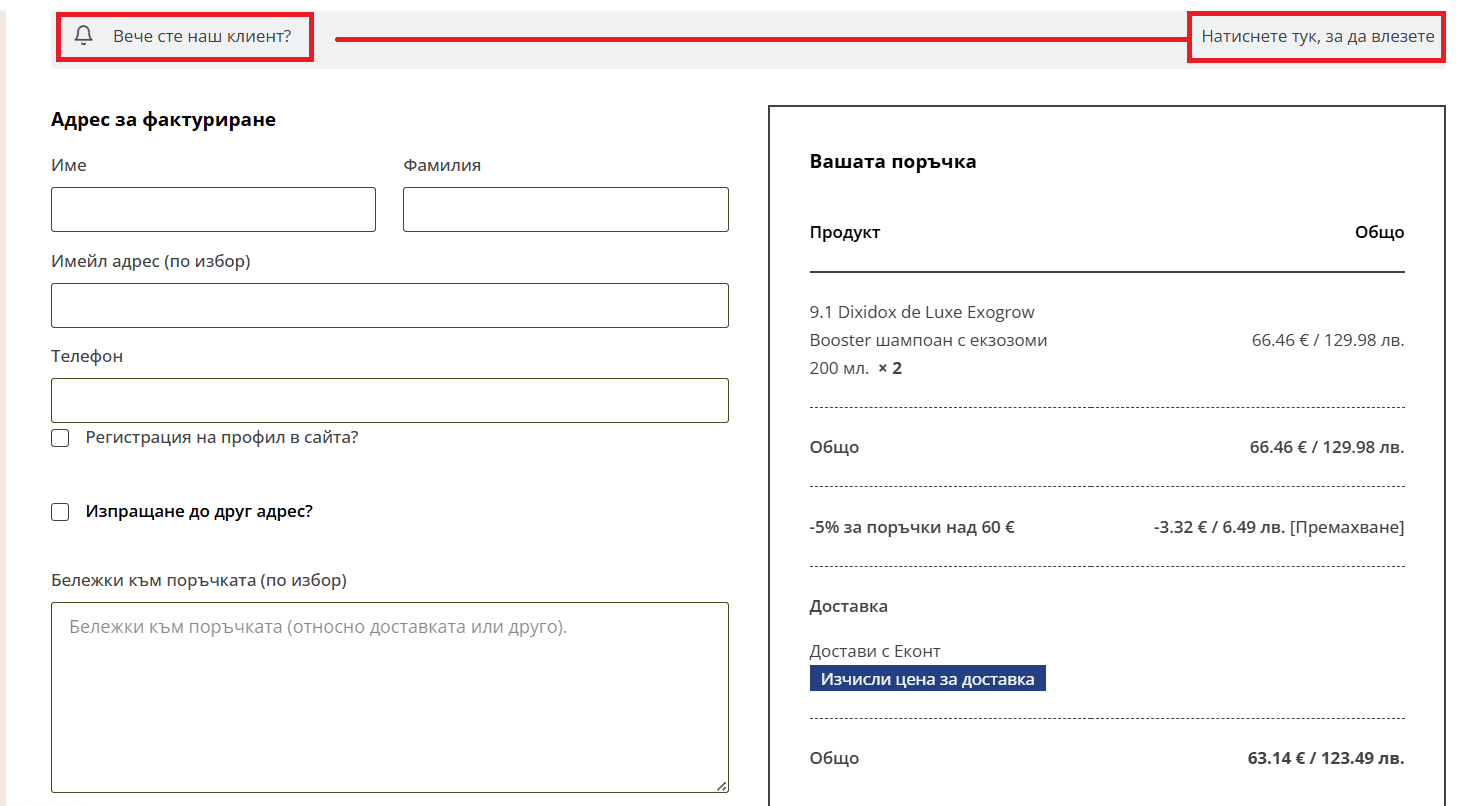This screenshot has width=1483, height=806.
Task: Check Изпращане до друг адрес checkbox
Action: 60,512
